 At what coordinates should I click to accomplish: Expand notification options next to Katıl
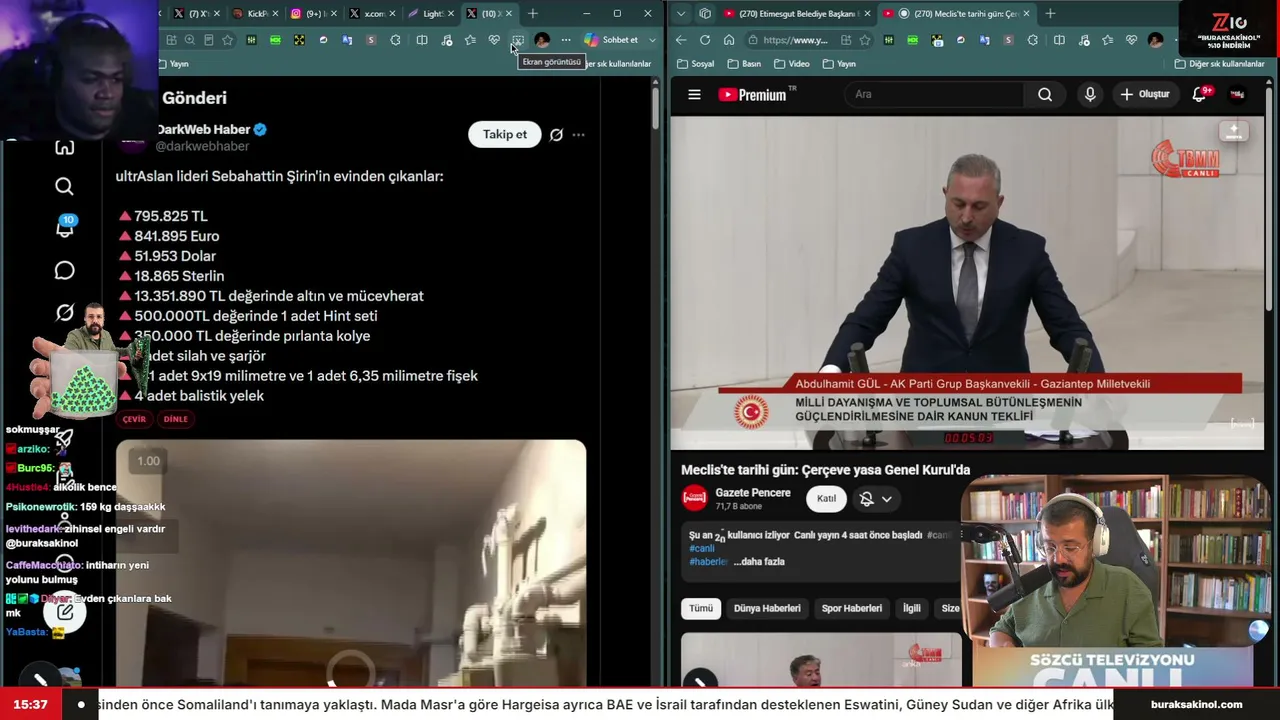[876, 499]
